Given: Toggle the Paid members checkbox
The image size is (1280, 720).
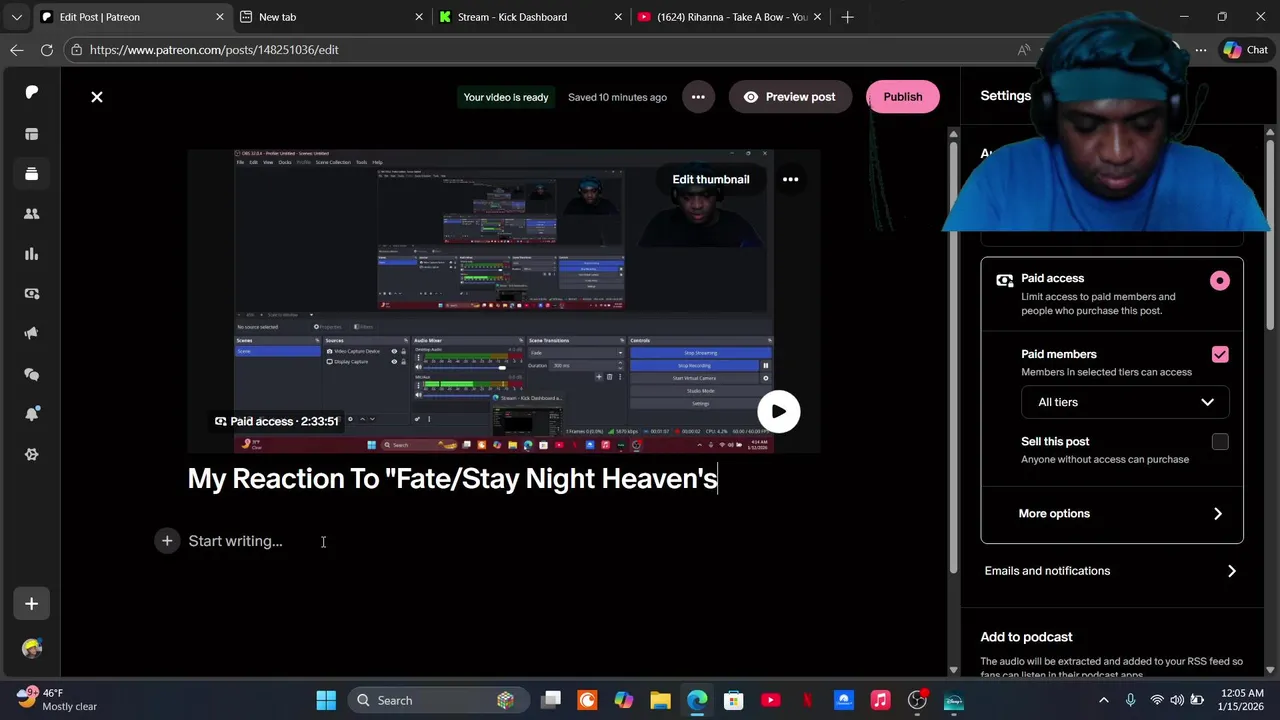Looking at the screenshot, I should point(1220,354).
